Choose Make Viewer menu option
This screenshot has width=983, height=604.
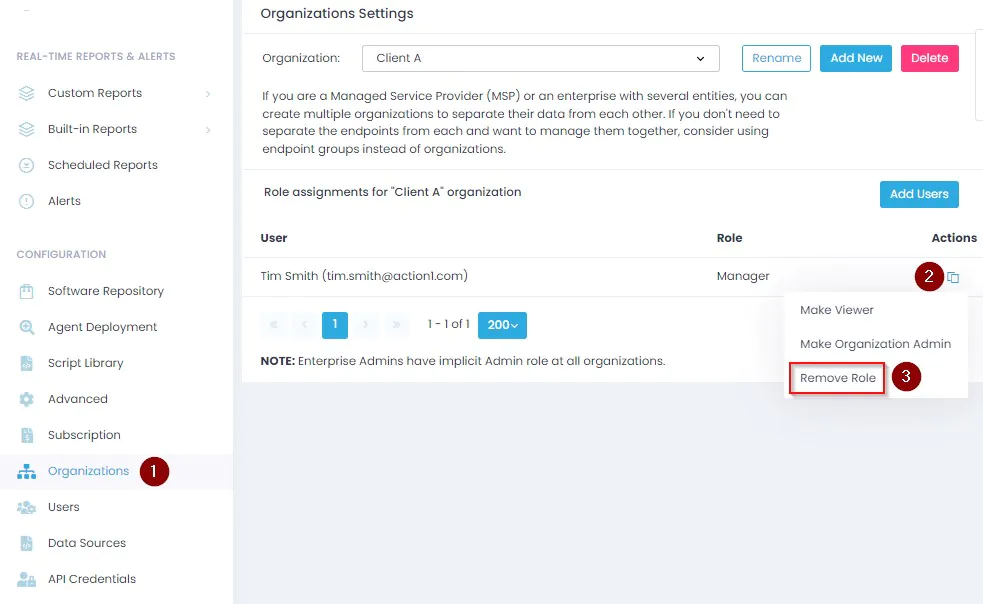click(836, 310)
